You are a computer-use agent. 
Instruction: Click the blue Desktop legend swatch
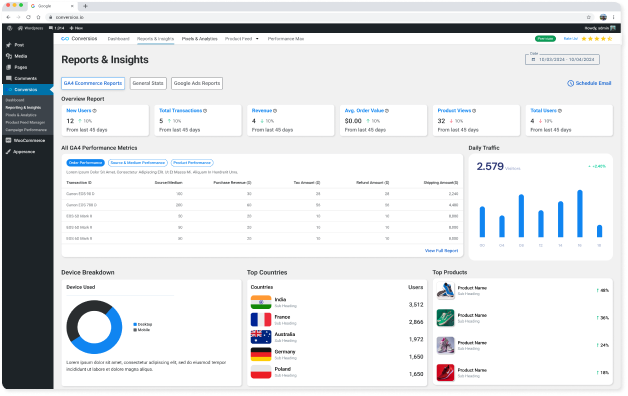tap(135, 324)
